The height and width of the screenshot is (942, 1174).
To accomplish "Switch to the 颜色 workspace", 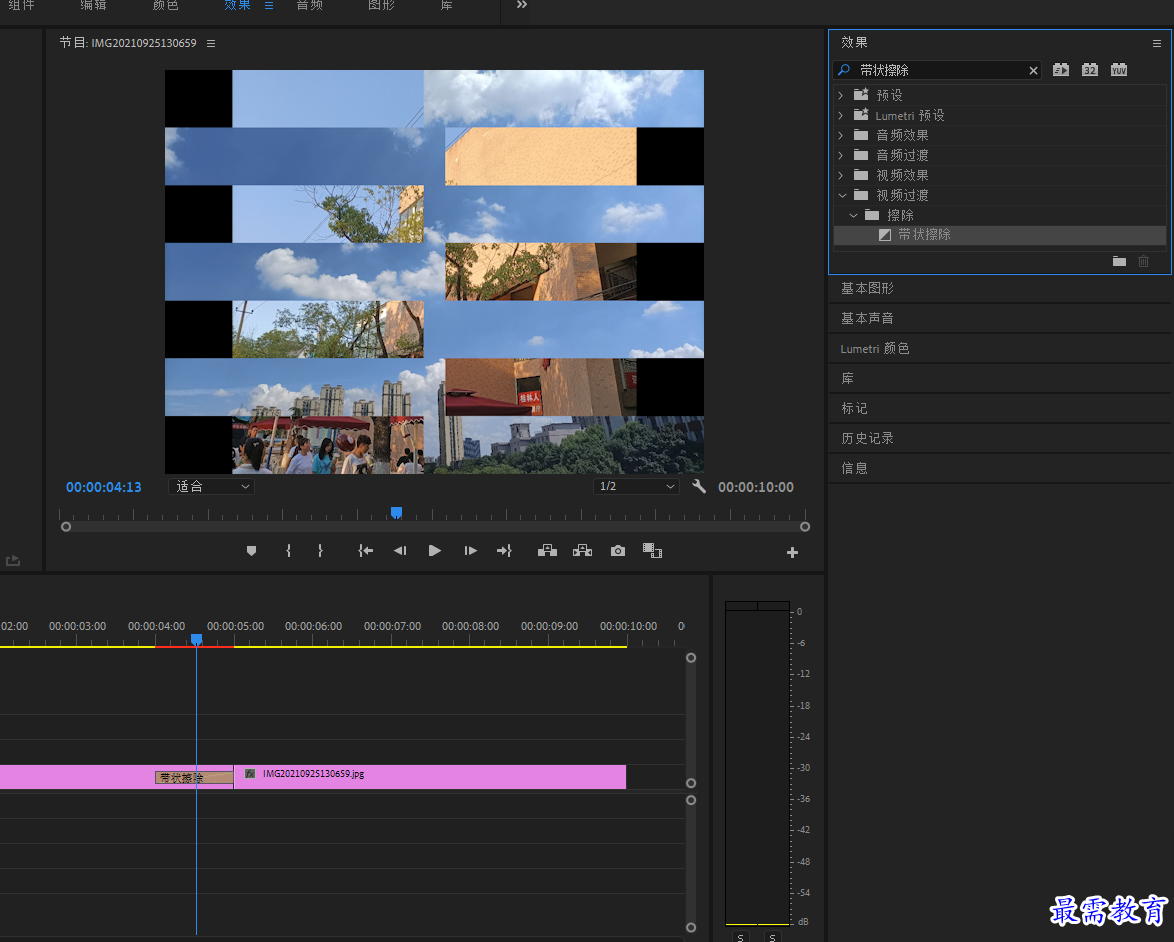I will tap(165, 5).
